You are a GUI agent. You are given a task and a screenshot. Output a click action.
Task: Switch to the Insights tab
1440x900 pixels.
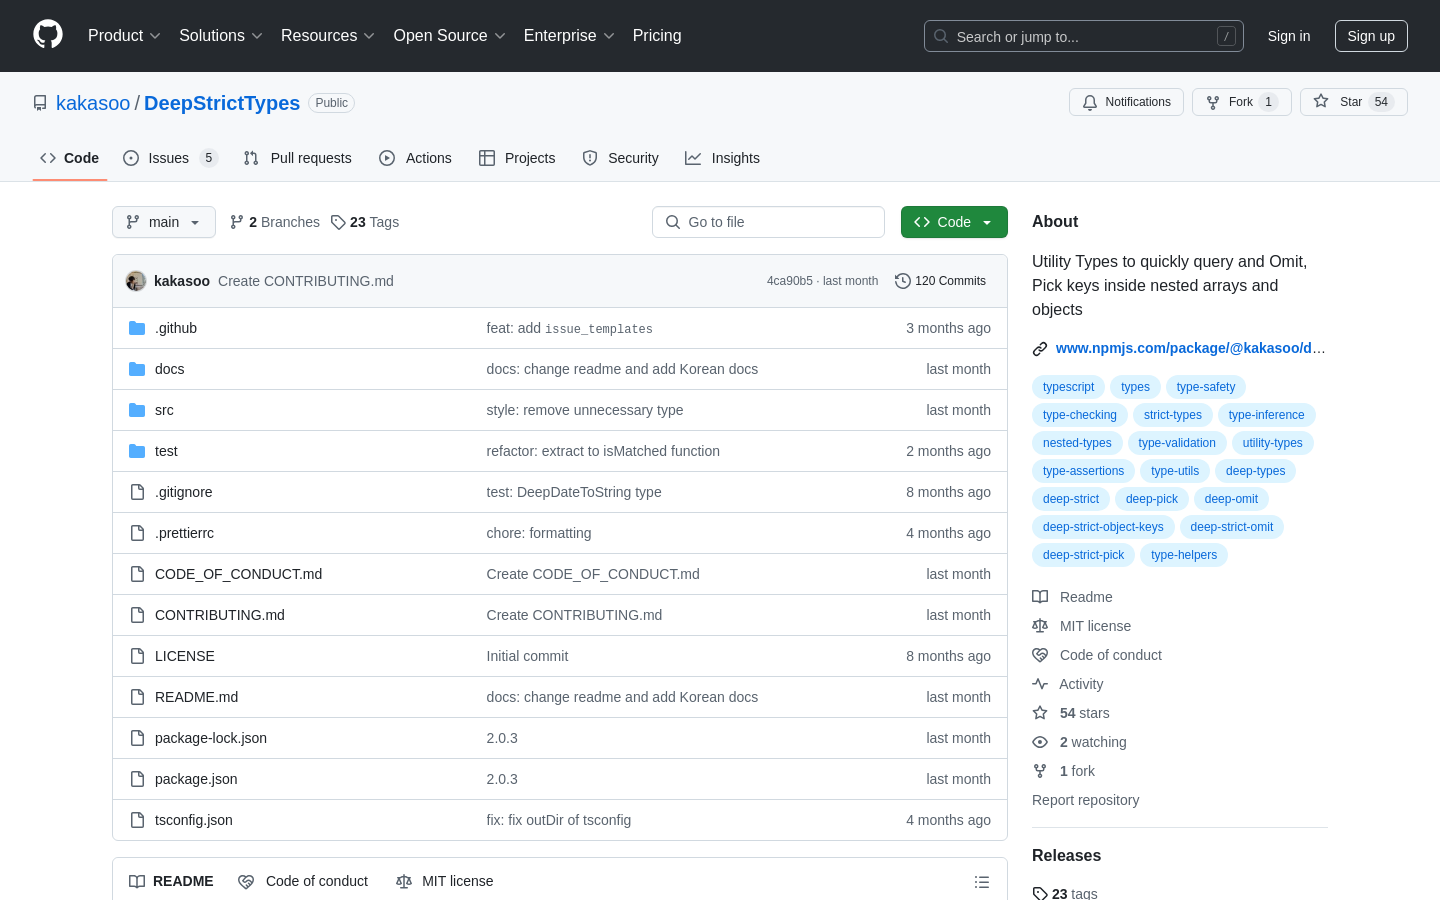pyautogui.click(x=722, y=158)
